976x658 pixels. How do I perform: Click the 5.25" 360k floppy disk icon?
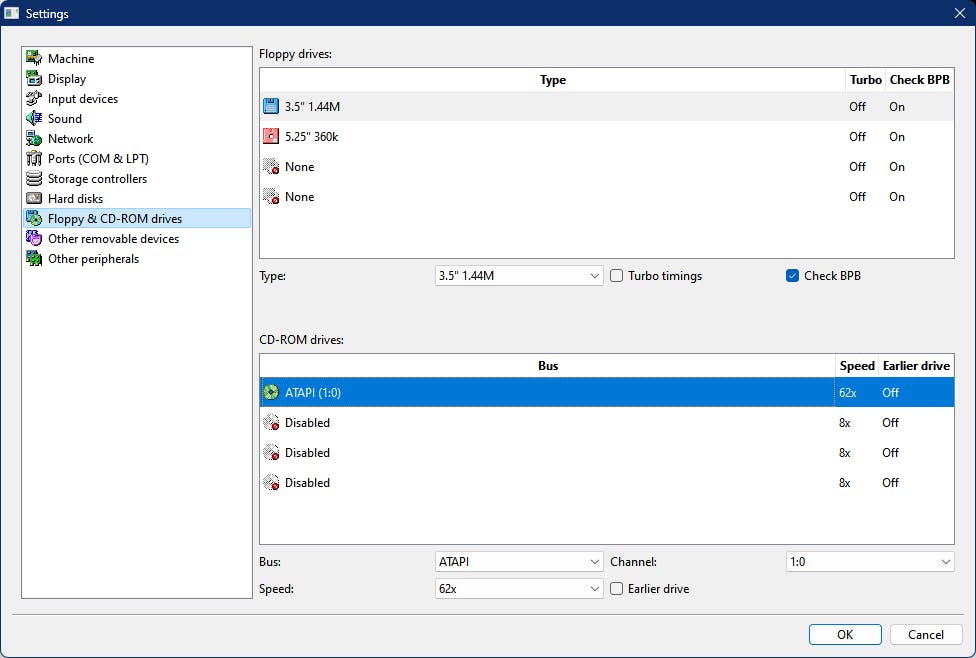[x=271, y=137]
